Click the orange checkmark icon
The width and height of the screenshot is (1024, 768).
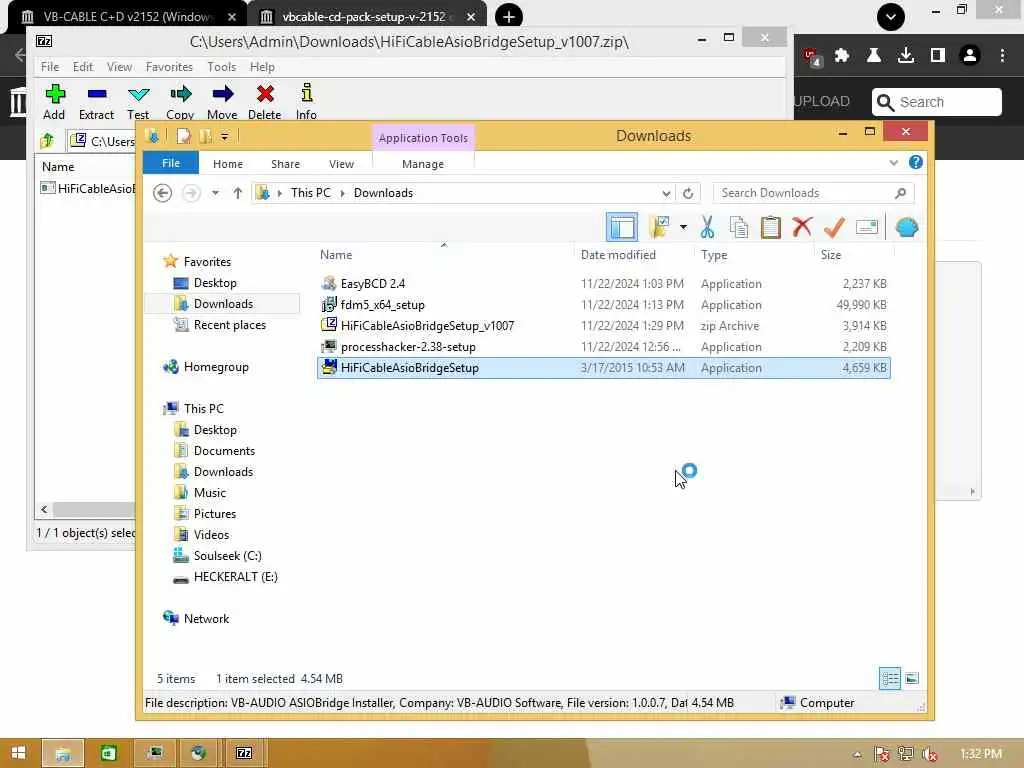[x=834, y=227]
